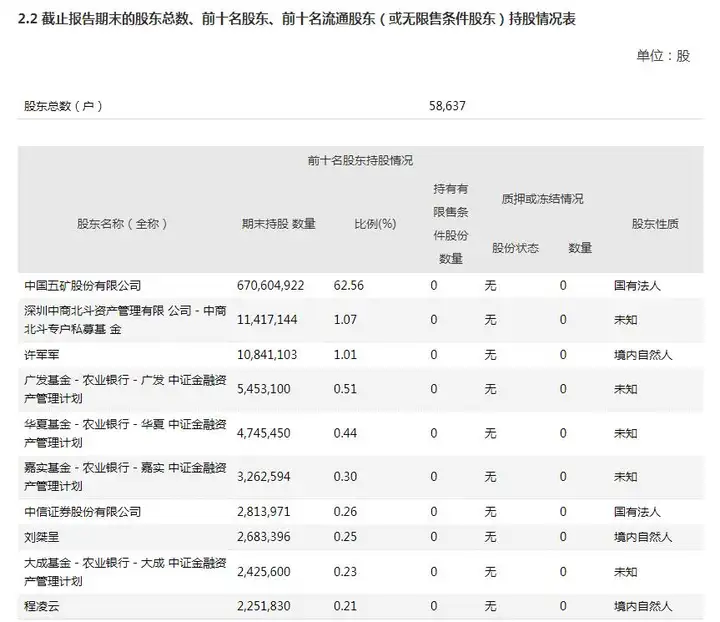Select holding value 4,745,450

tap(264, 433)
